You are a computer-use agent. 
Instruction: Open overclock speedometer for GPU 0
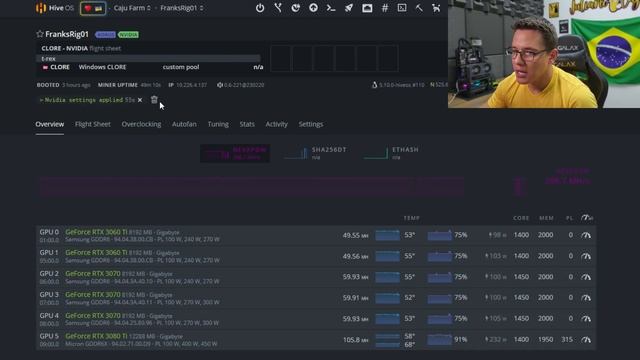[586, 235]
